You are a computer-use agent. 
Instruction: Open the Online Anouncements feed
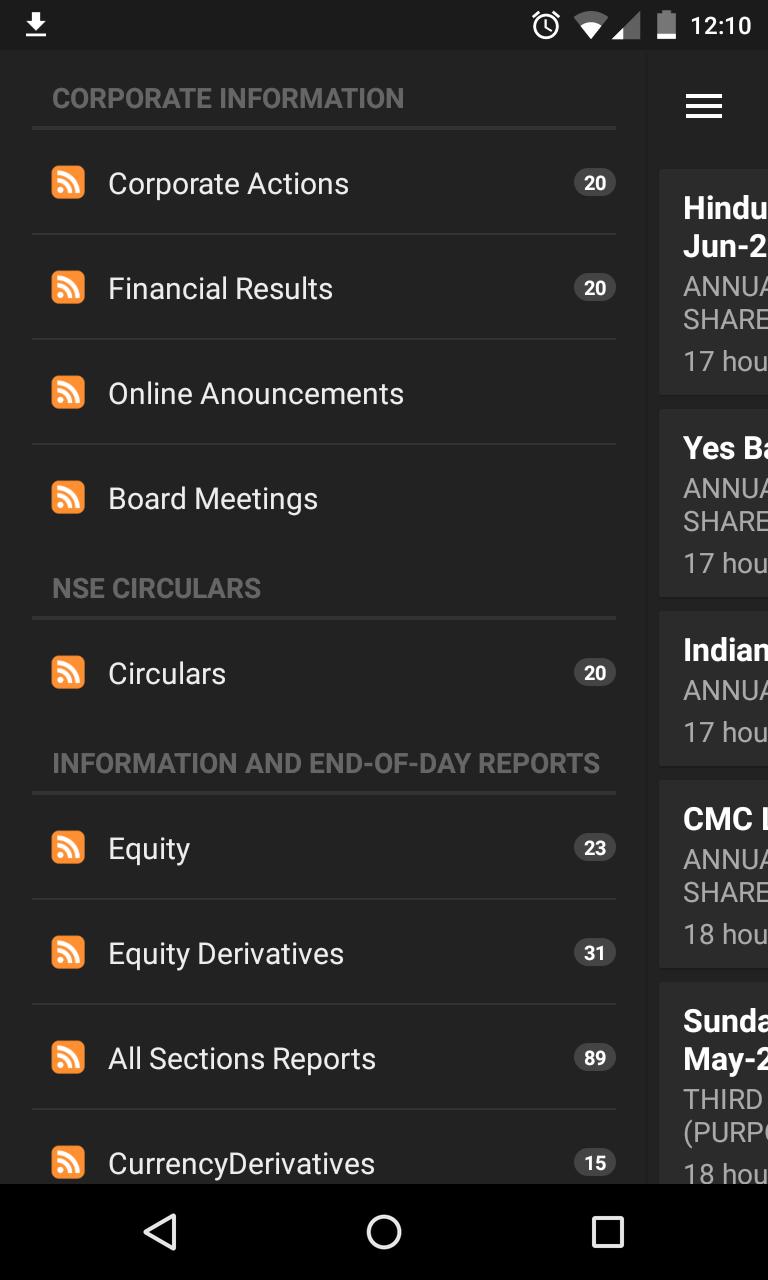[x=256, y=394]
